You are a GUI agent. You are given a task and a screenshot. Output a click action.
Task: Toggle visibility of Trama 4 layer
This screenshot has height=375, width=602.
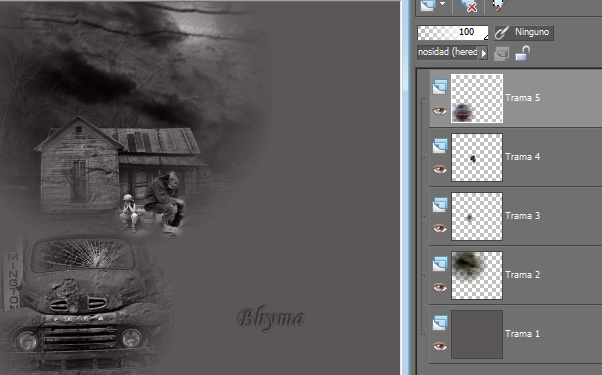[440, 169]
